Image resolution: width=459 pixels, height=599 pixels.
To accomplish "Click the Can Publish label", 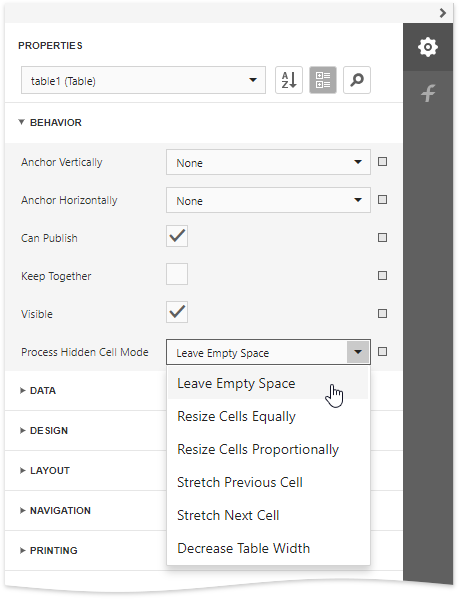I will (49, 238).
